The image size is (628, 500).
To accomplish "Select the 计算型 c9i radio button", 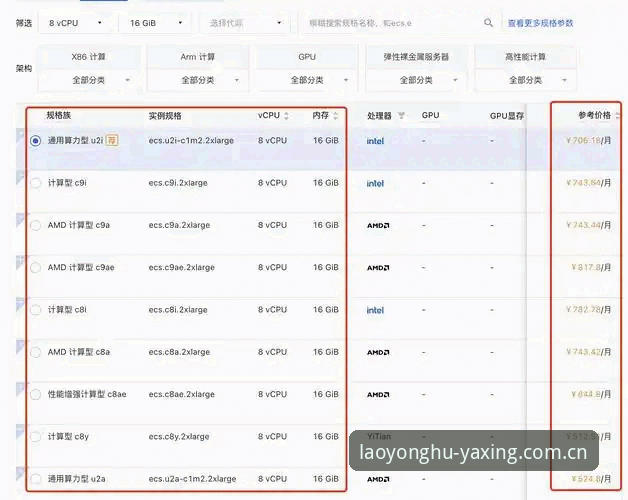I will [x=36, y=183].
